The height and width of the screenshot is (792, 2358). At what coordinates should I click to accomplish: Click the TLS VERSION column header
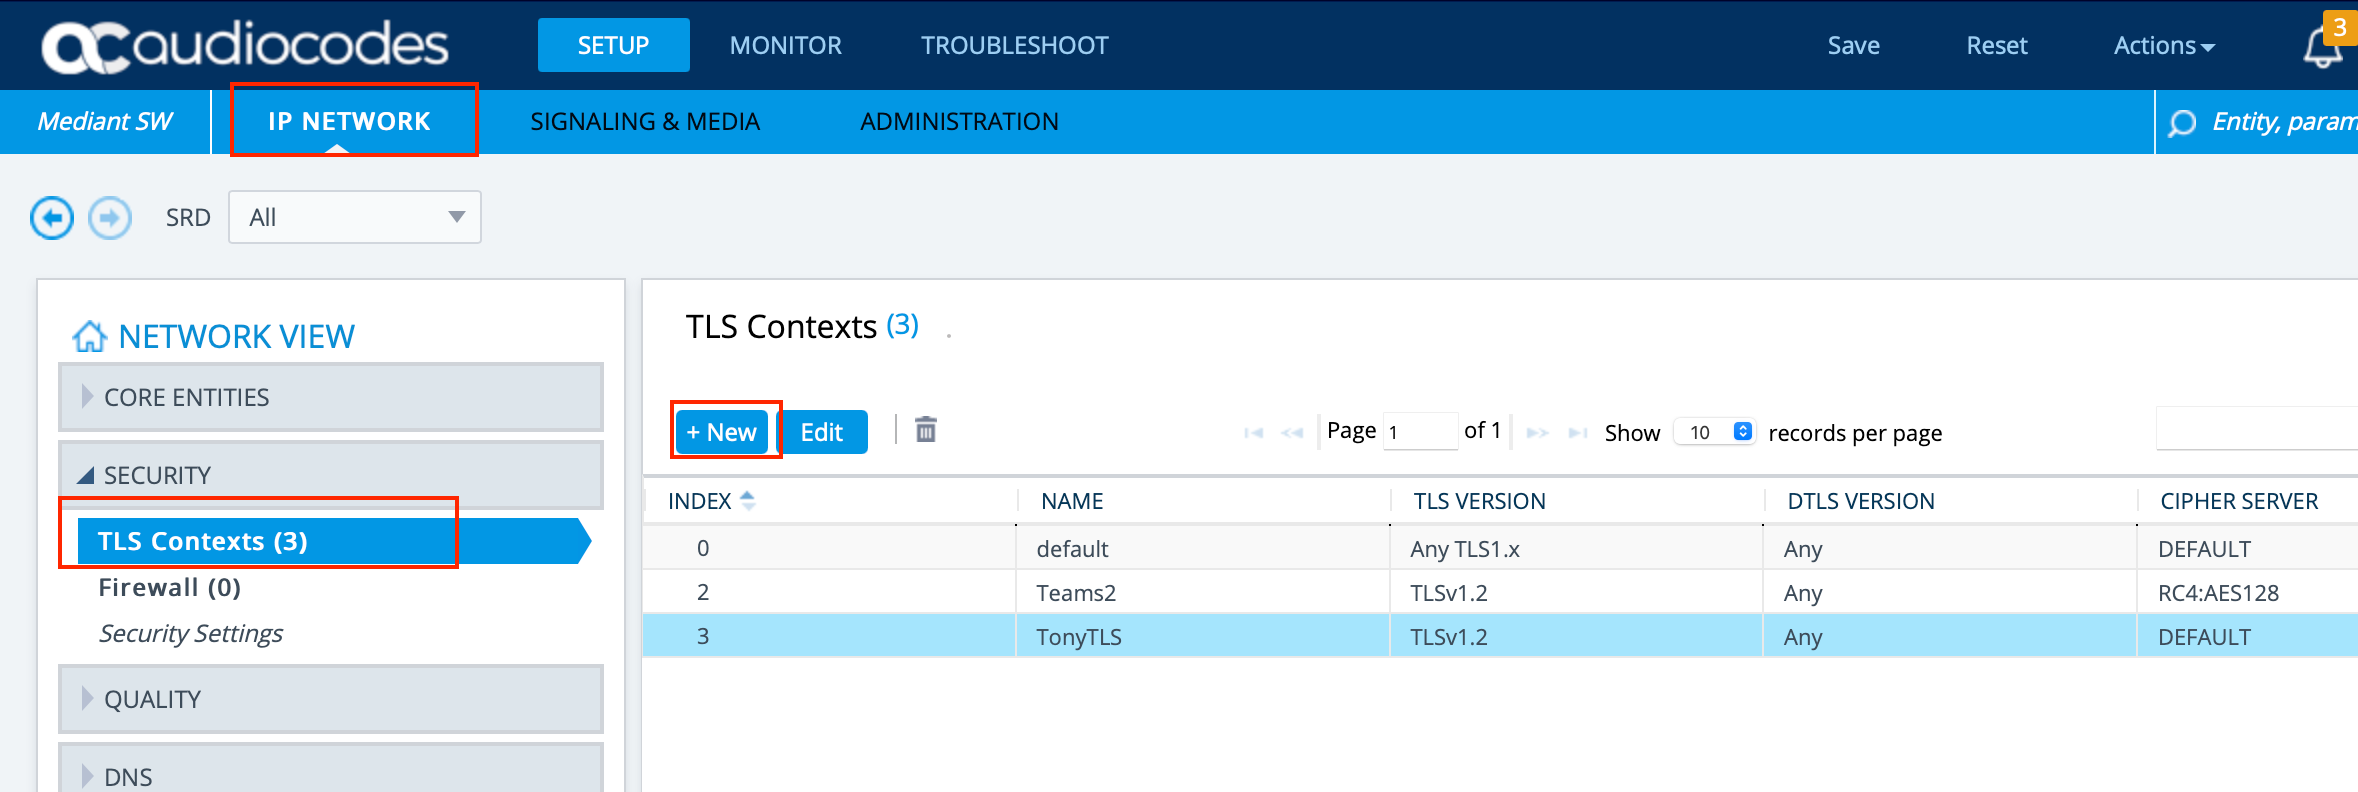click(1480, 501)
